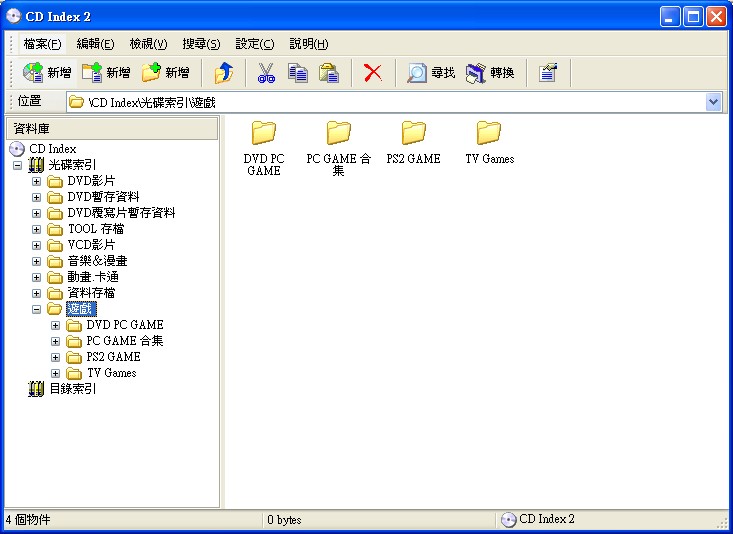Click the copy icon in toolbar
Viewport: 733px width, 534px height.
pos(297,73)
